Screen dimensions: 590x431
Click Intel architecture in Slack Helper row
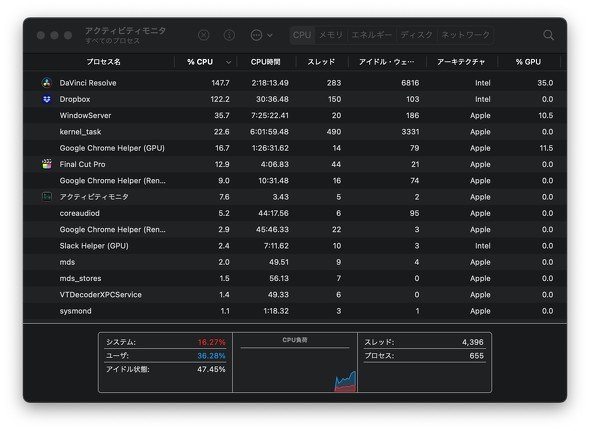pos(482,246)
